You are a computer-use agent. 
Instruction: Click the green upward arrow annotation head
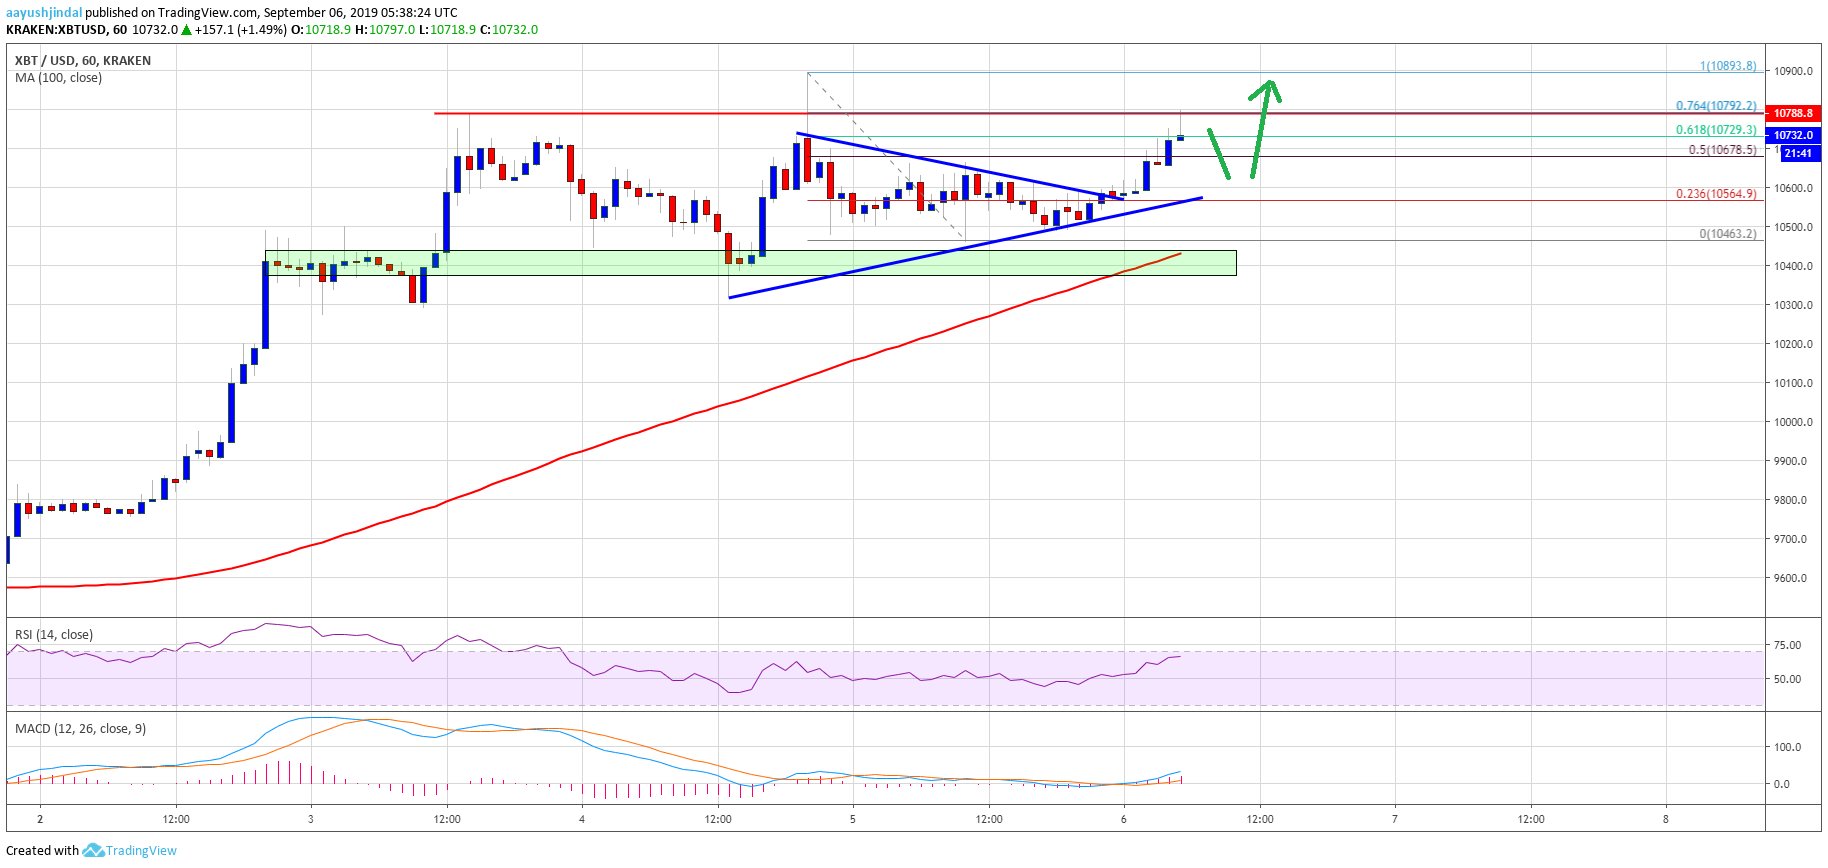(1267, 89)
